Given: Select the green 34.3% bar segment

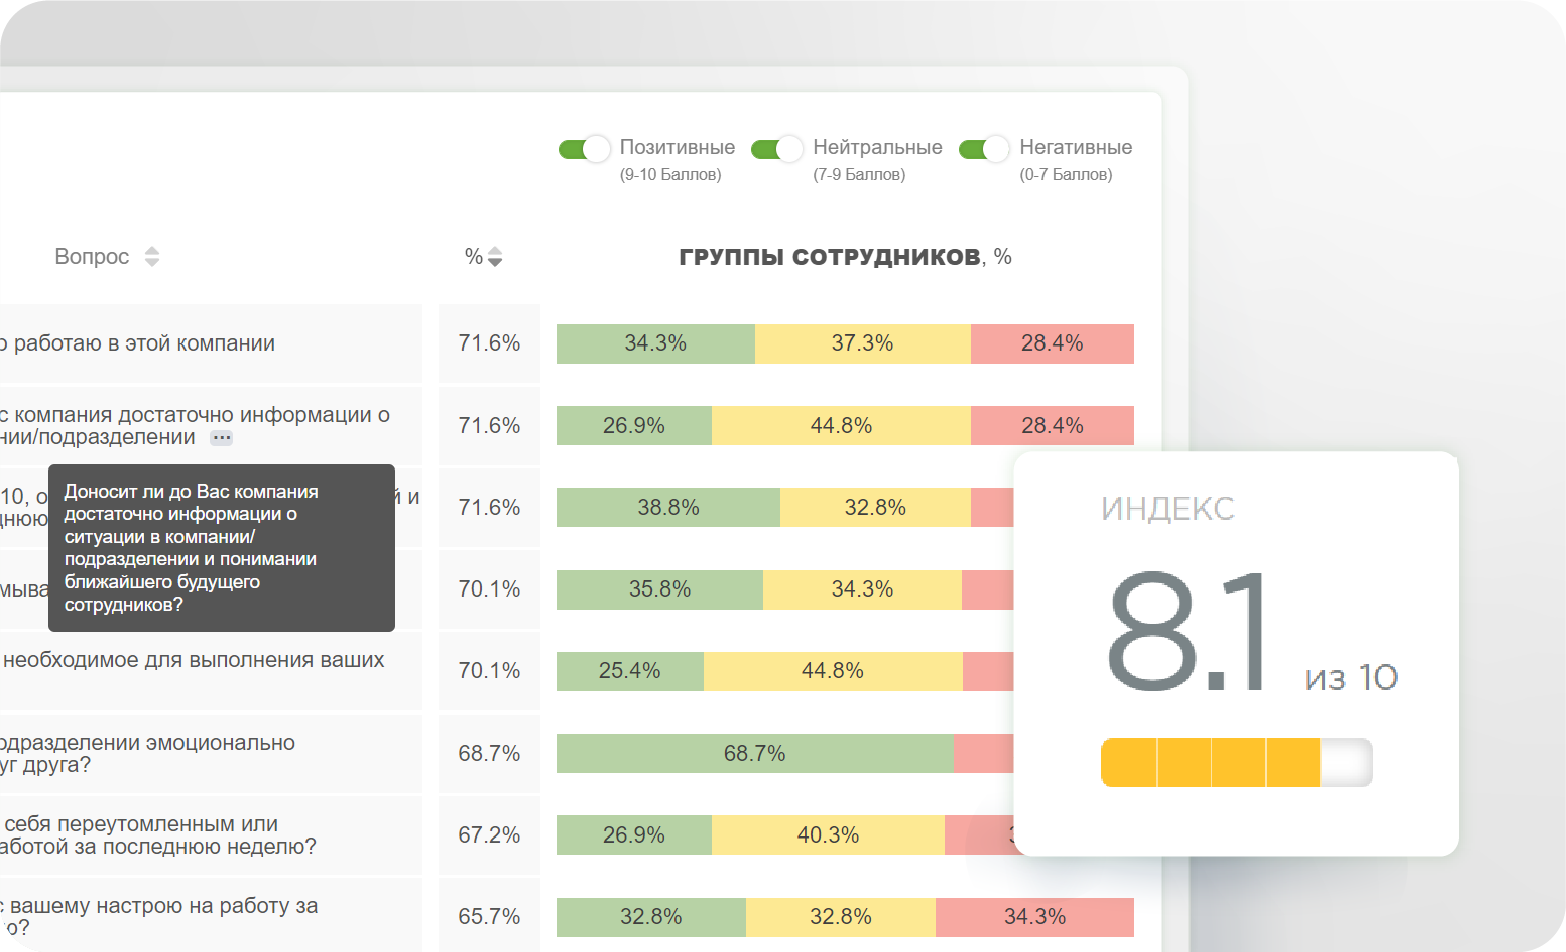Looking at the screenshot, I should point(655,344).
